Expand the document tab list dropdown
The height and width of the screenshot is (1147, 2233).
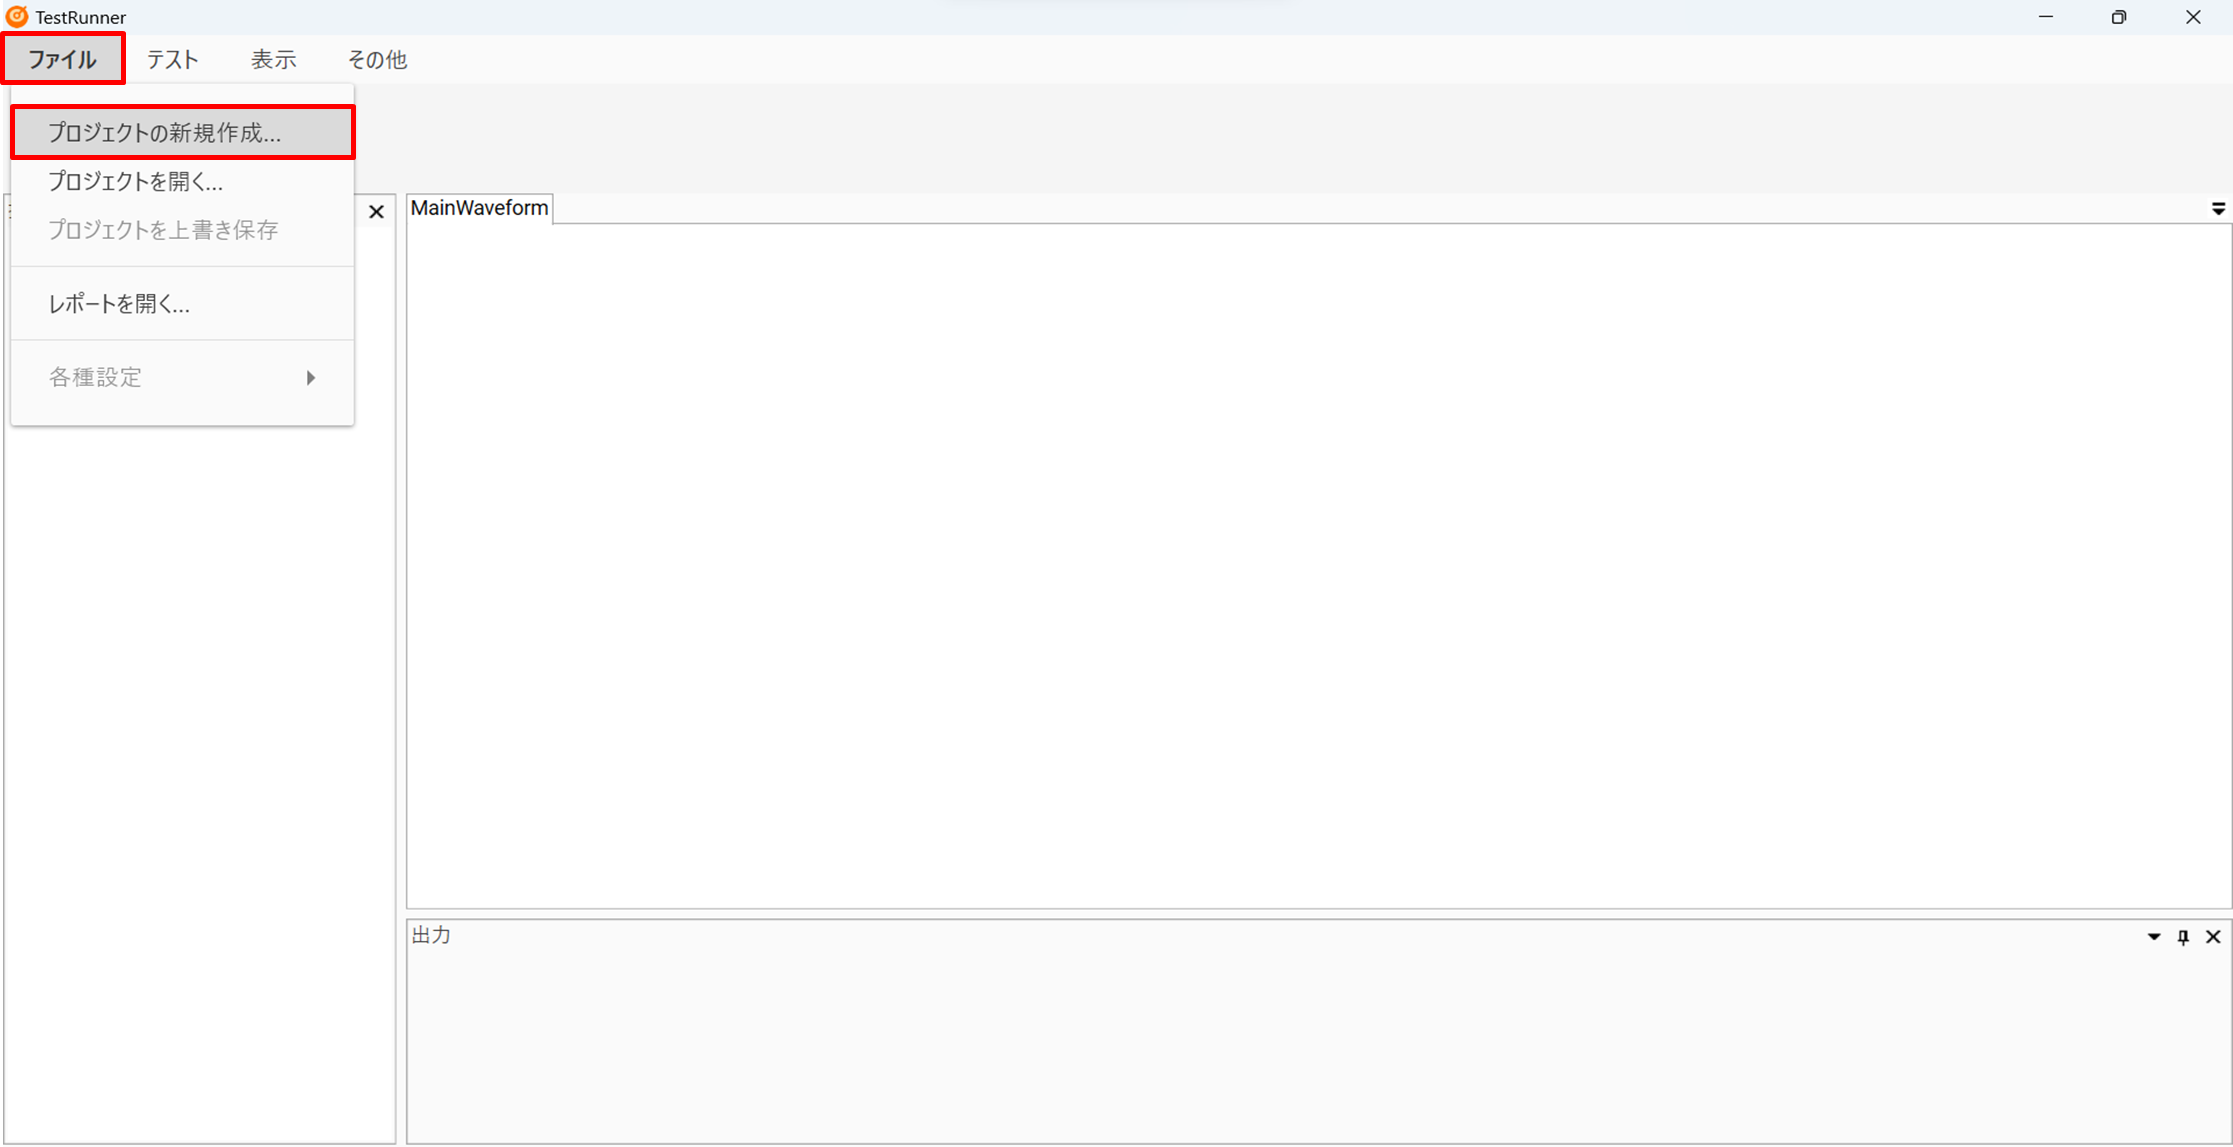[2218, 209]
